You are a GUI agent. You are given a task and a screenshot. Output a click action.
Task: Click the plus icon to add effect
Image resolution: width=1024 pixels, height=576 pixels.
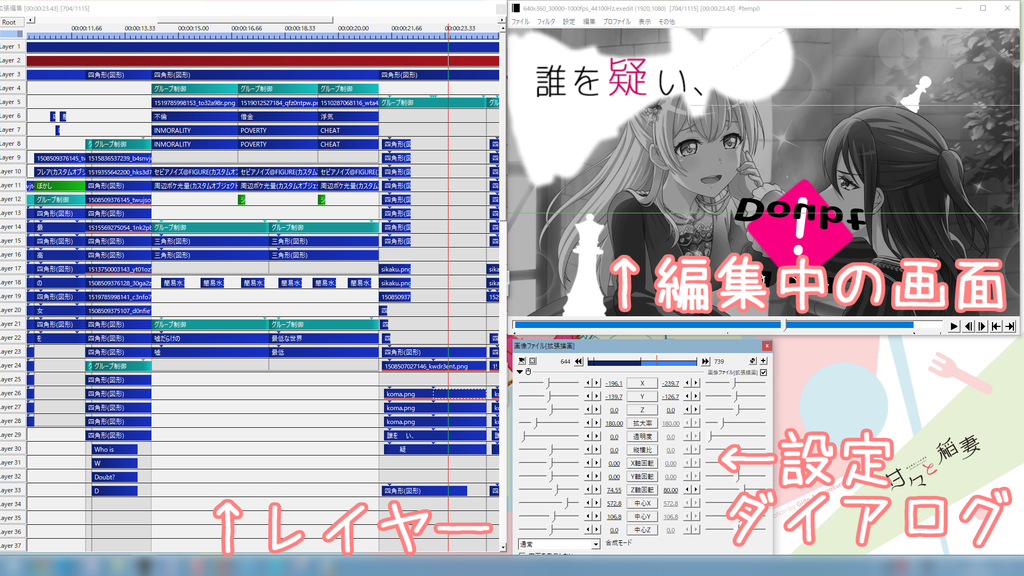[x=763, y=361]
